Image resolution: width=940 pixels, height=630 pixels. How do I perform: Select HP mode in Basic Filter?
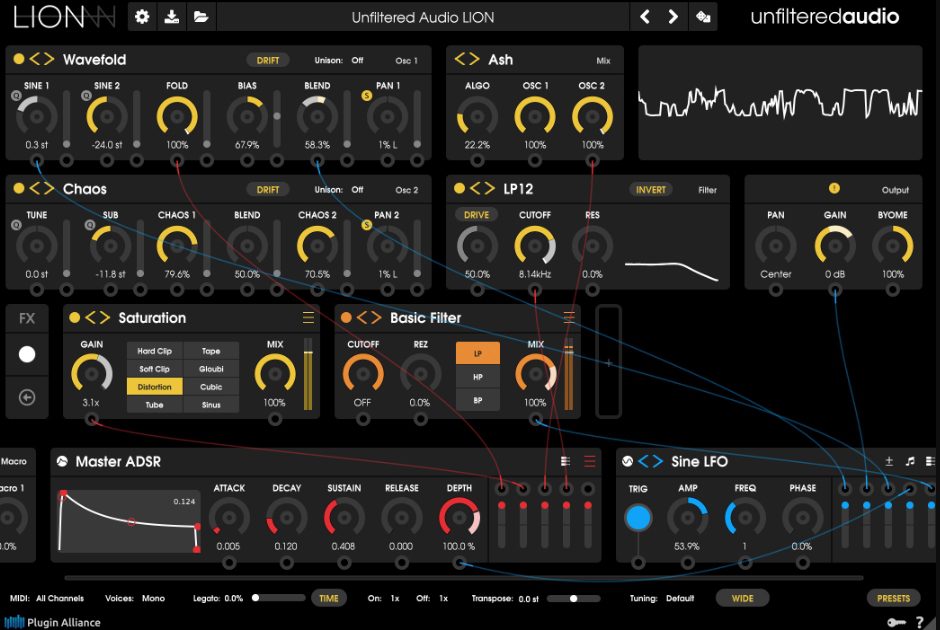(x=478, y=376)
